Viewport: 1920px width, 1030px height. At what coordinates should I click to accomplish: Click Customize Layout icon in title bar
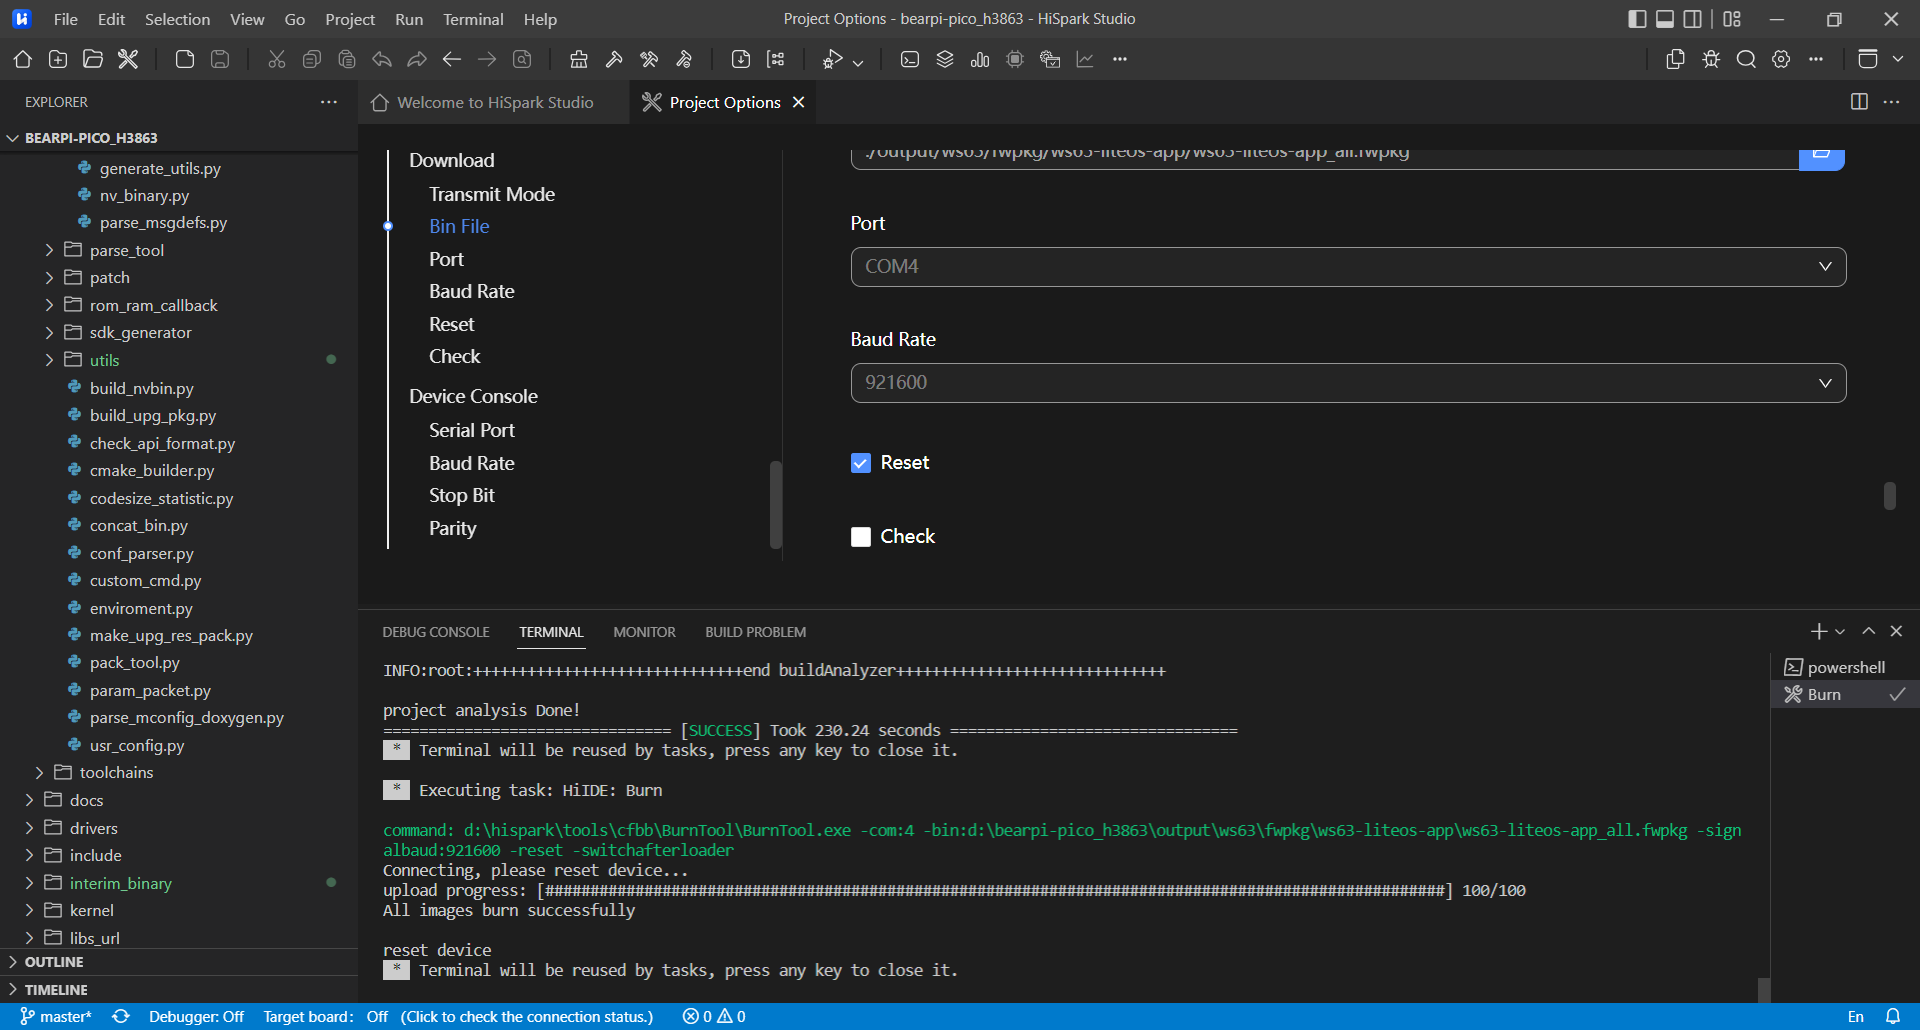click(x=1732, y=19)
